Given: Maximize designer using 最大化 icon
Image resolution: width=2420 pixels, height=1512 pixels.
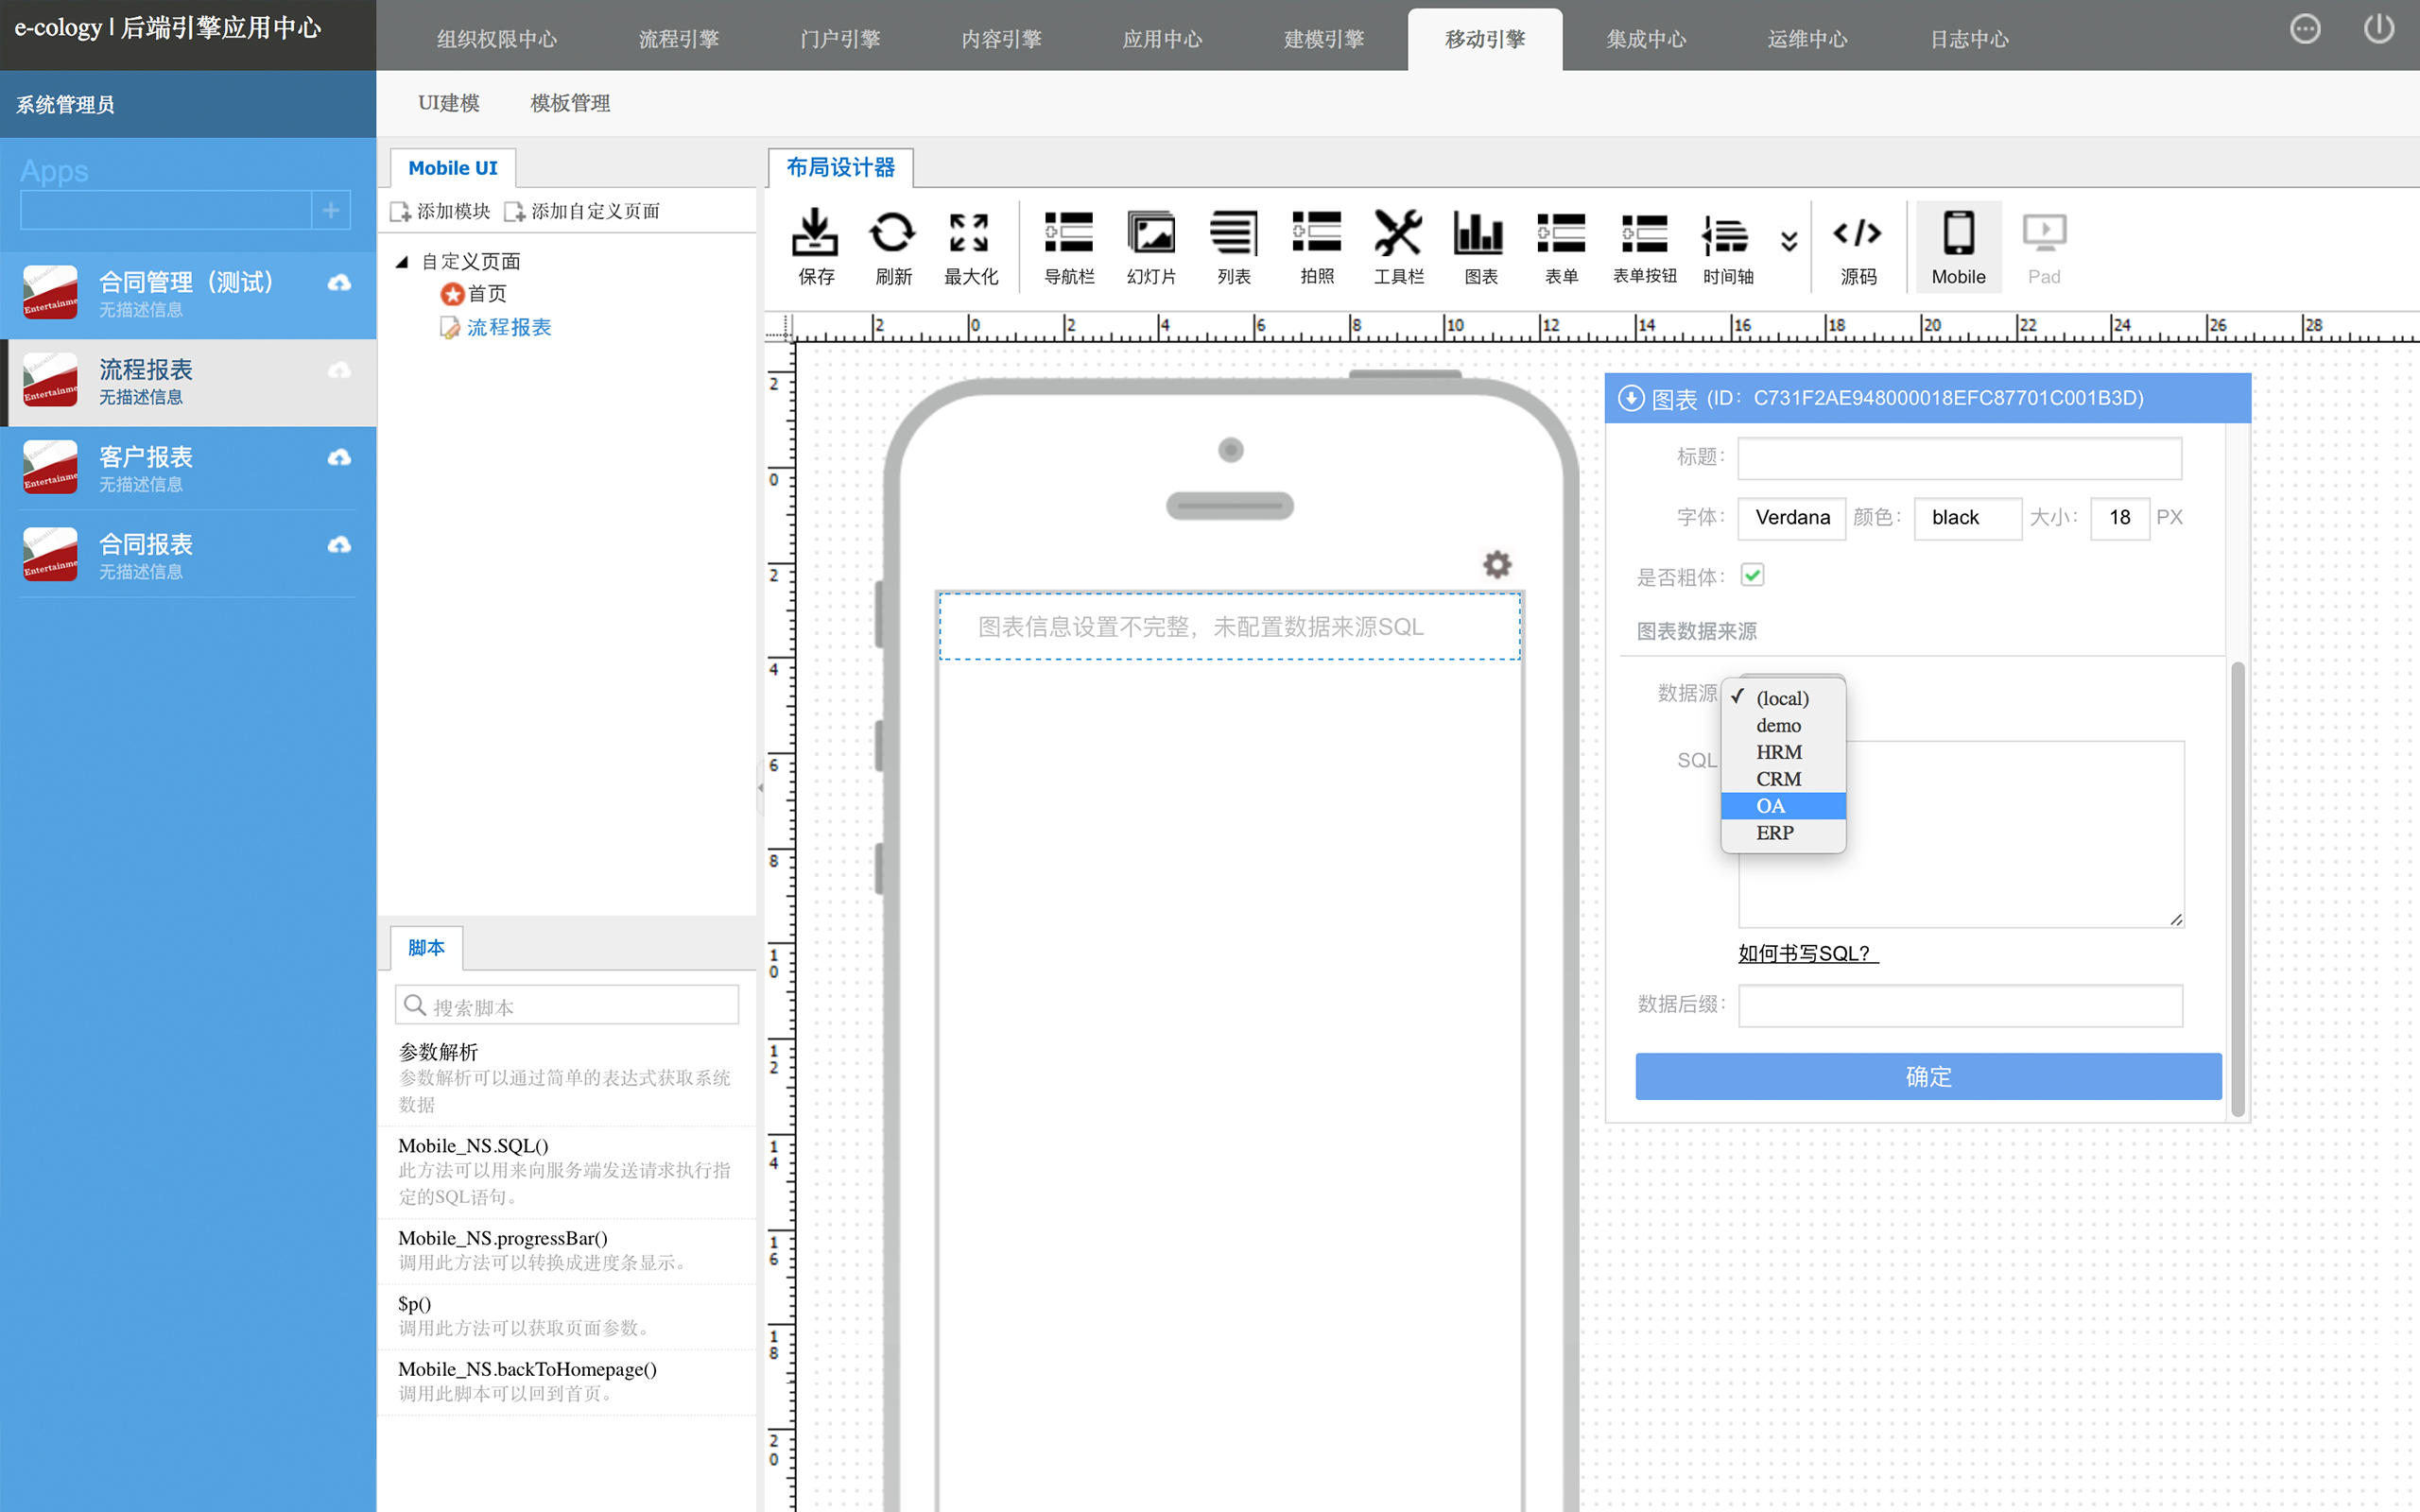Looking at the screenshot, I should pos(970,246).
